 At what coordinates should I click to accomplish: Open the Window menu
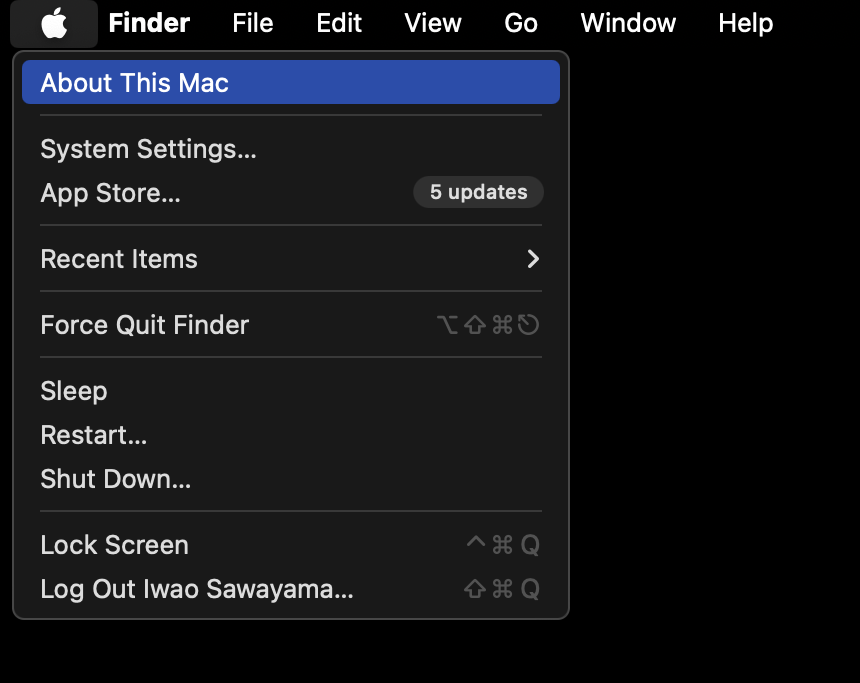point(628,23)
